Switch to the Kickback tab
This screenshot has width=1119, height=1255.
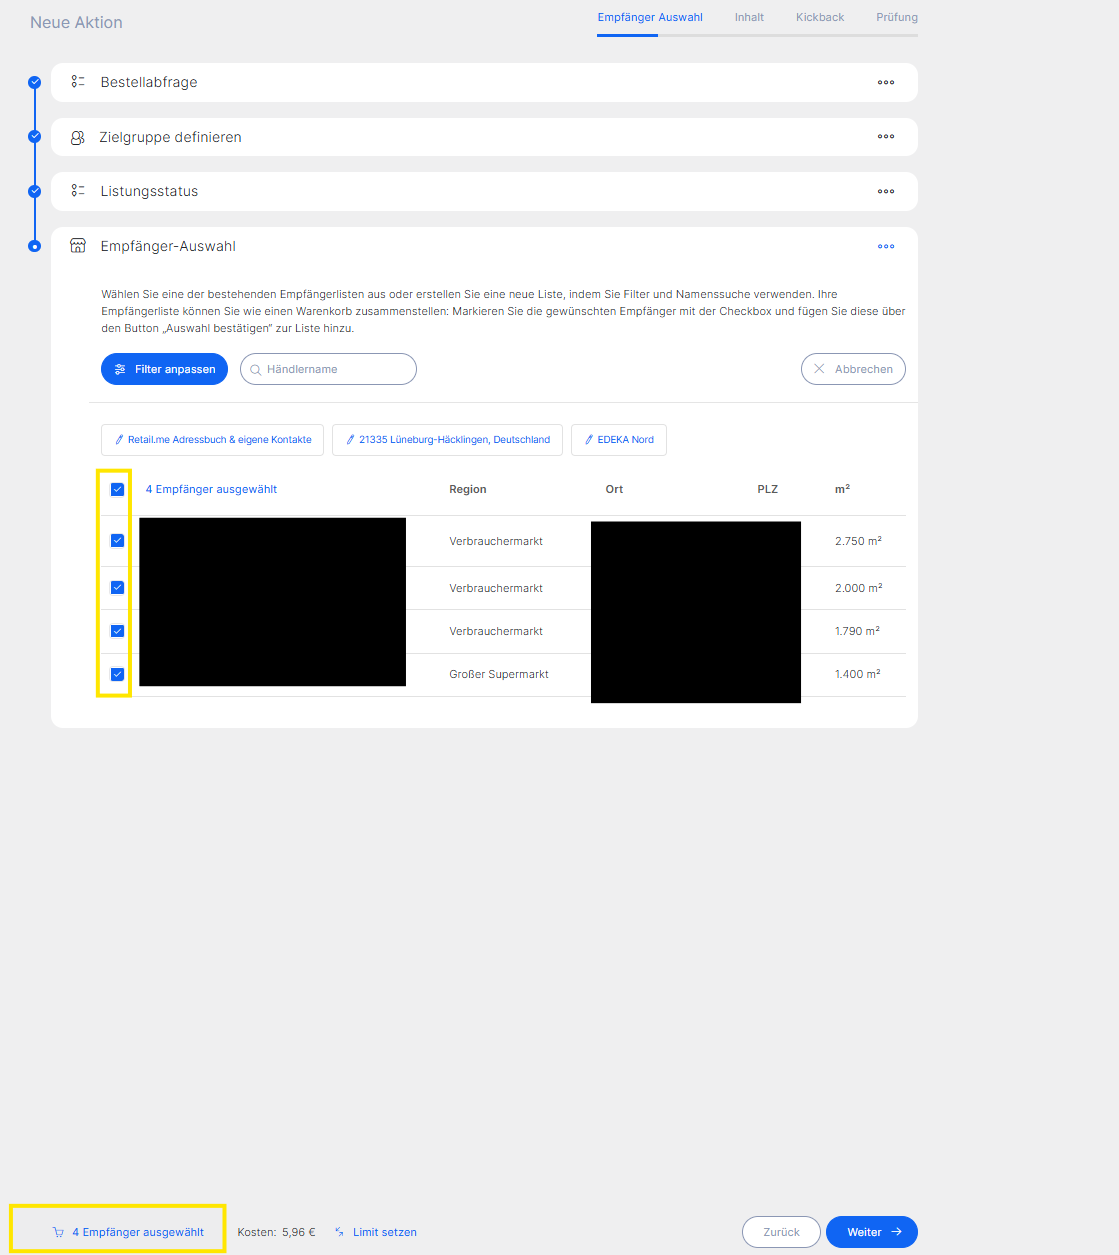[820, 17]
